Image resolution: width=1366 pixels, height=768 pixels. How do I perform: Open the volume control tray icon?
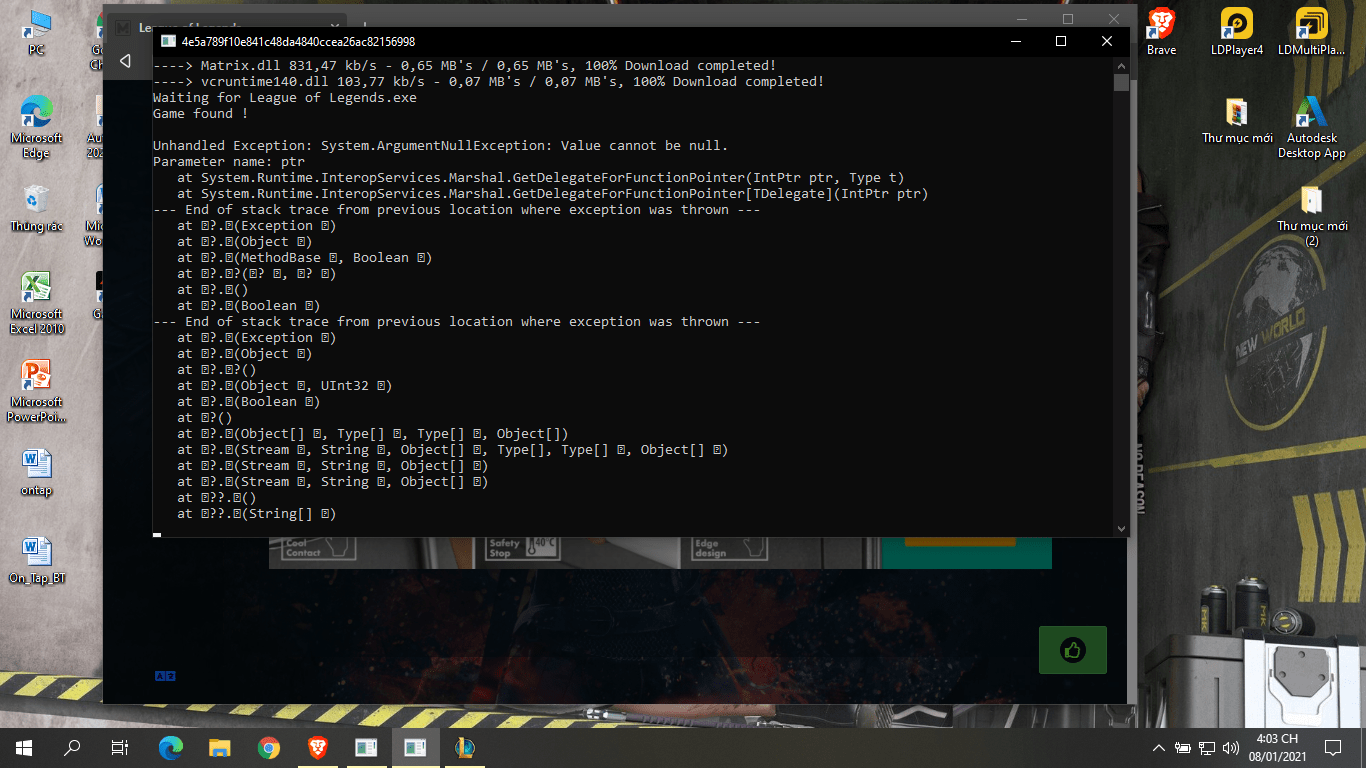(1230, 747)
